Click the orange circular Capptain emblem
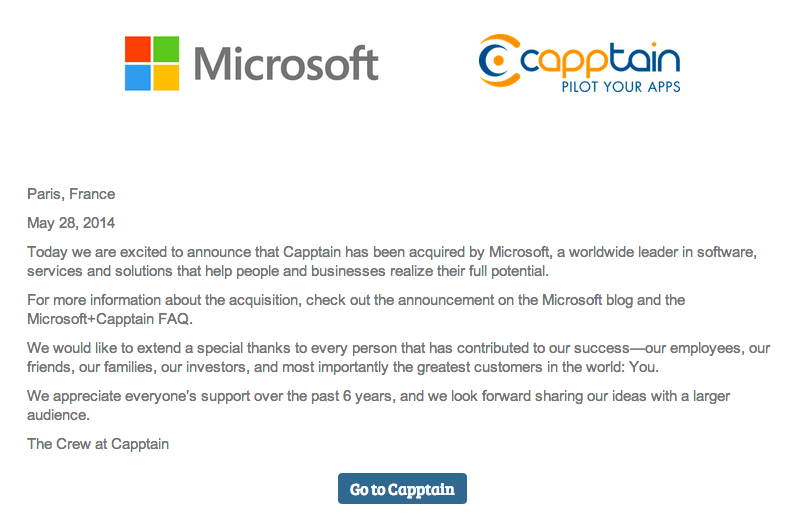Screen dimensions: 795x529 [x=500, y=60]
